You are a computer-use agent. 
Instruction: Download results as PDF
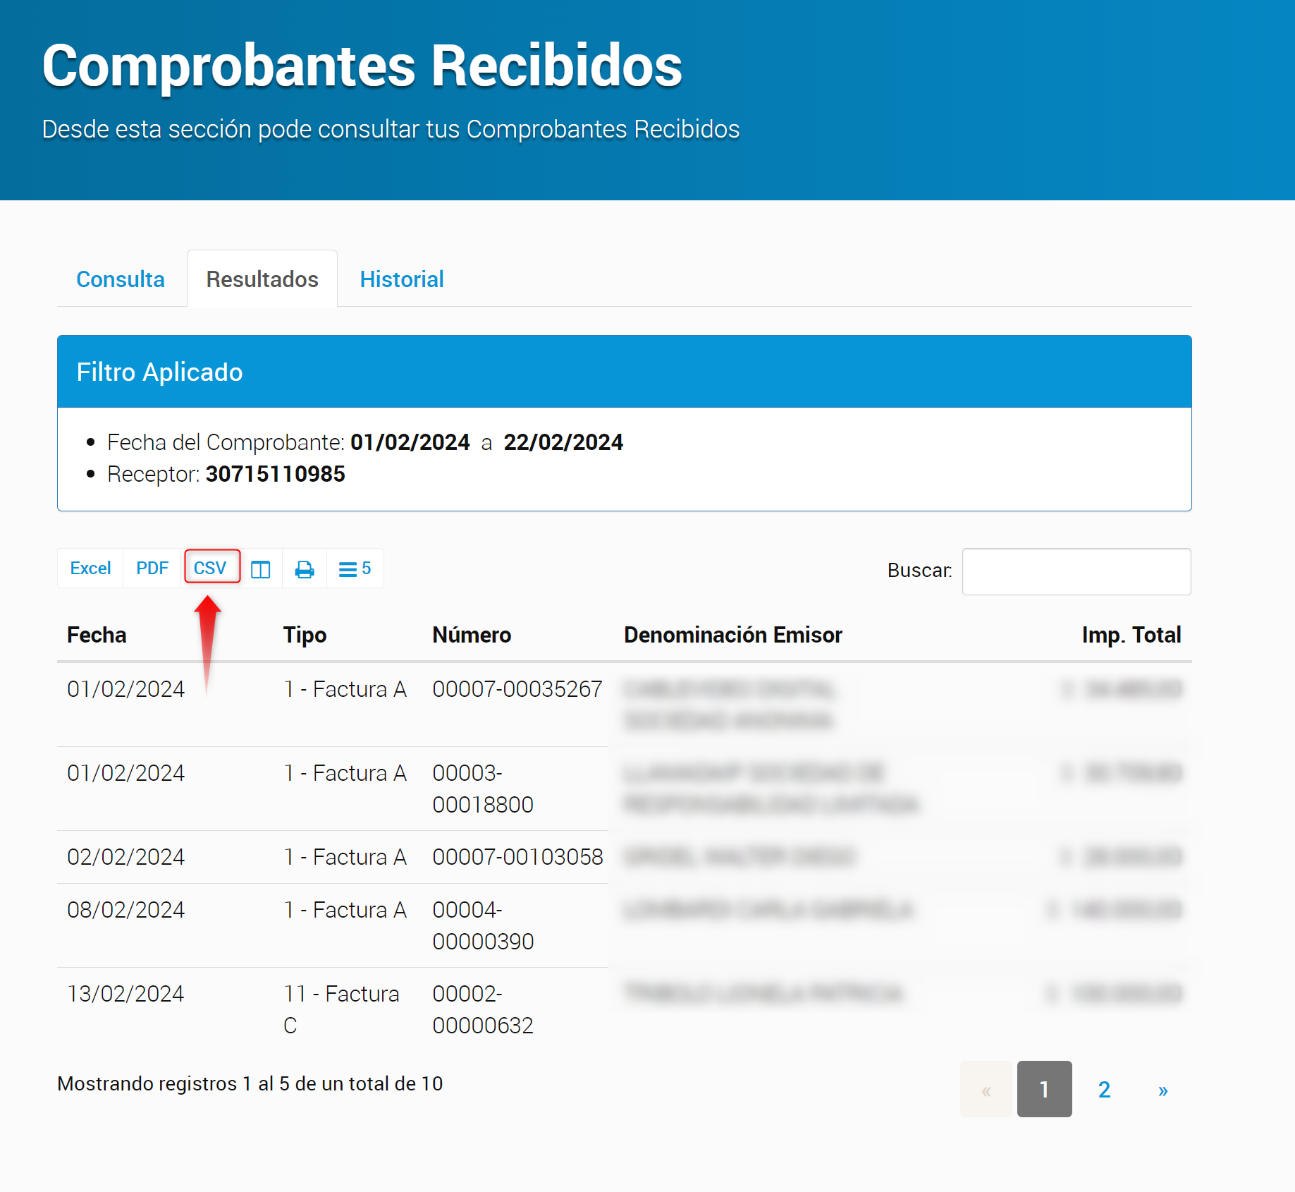coord(152,568)
